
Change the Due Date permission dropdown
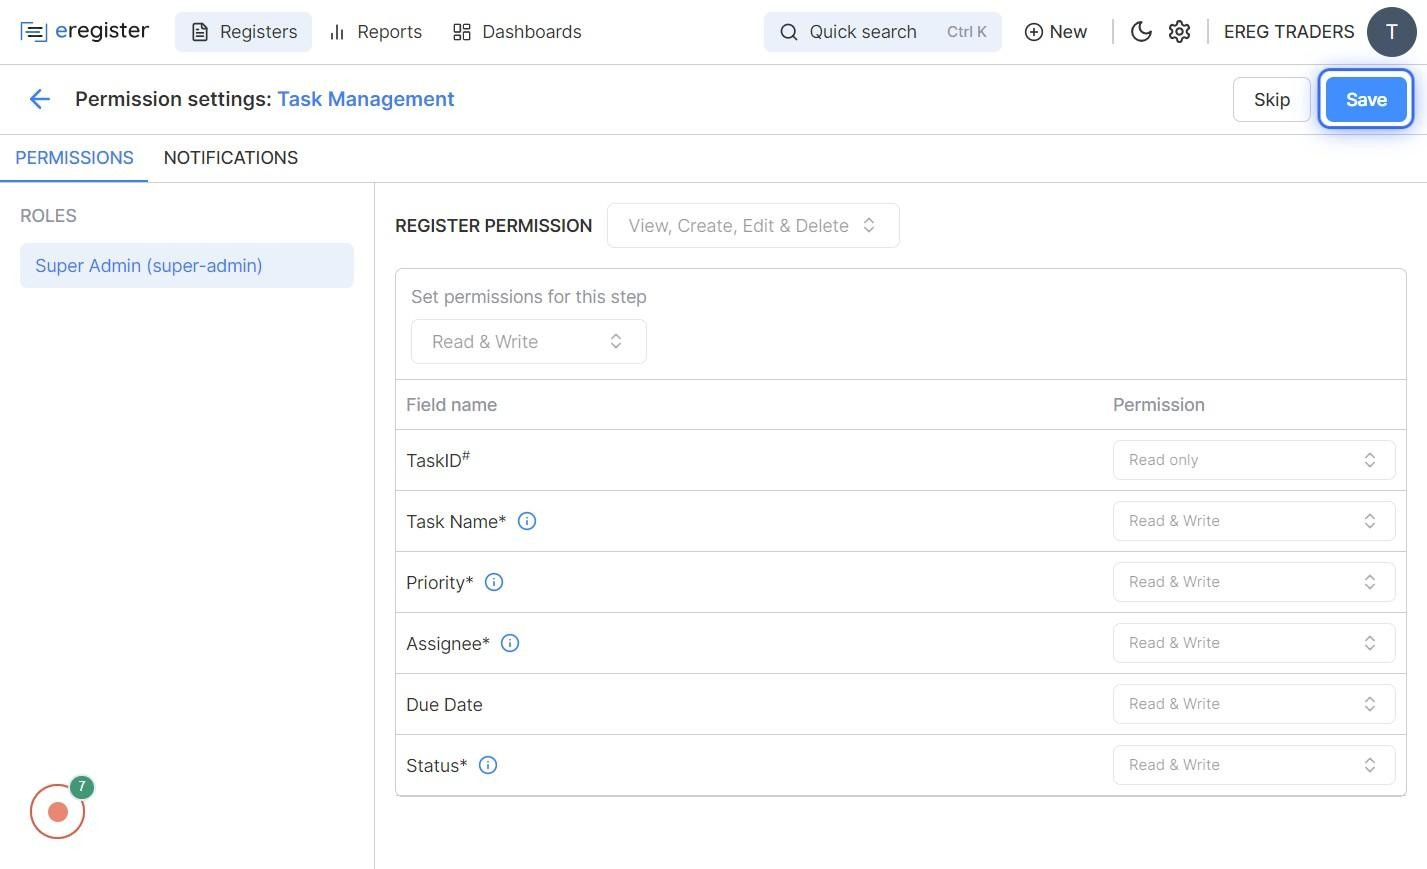coord(1253,704)
